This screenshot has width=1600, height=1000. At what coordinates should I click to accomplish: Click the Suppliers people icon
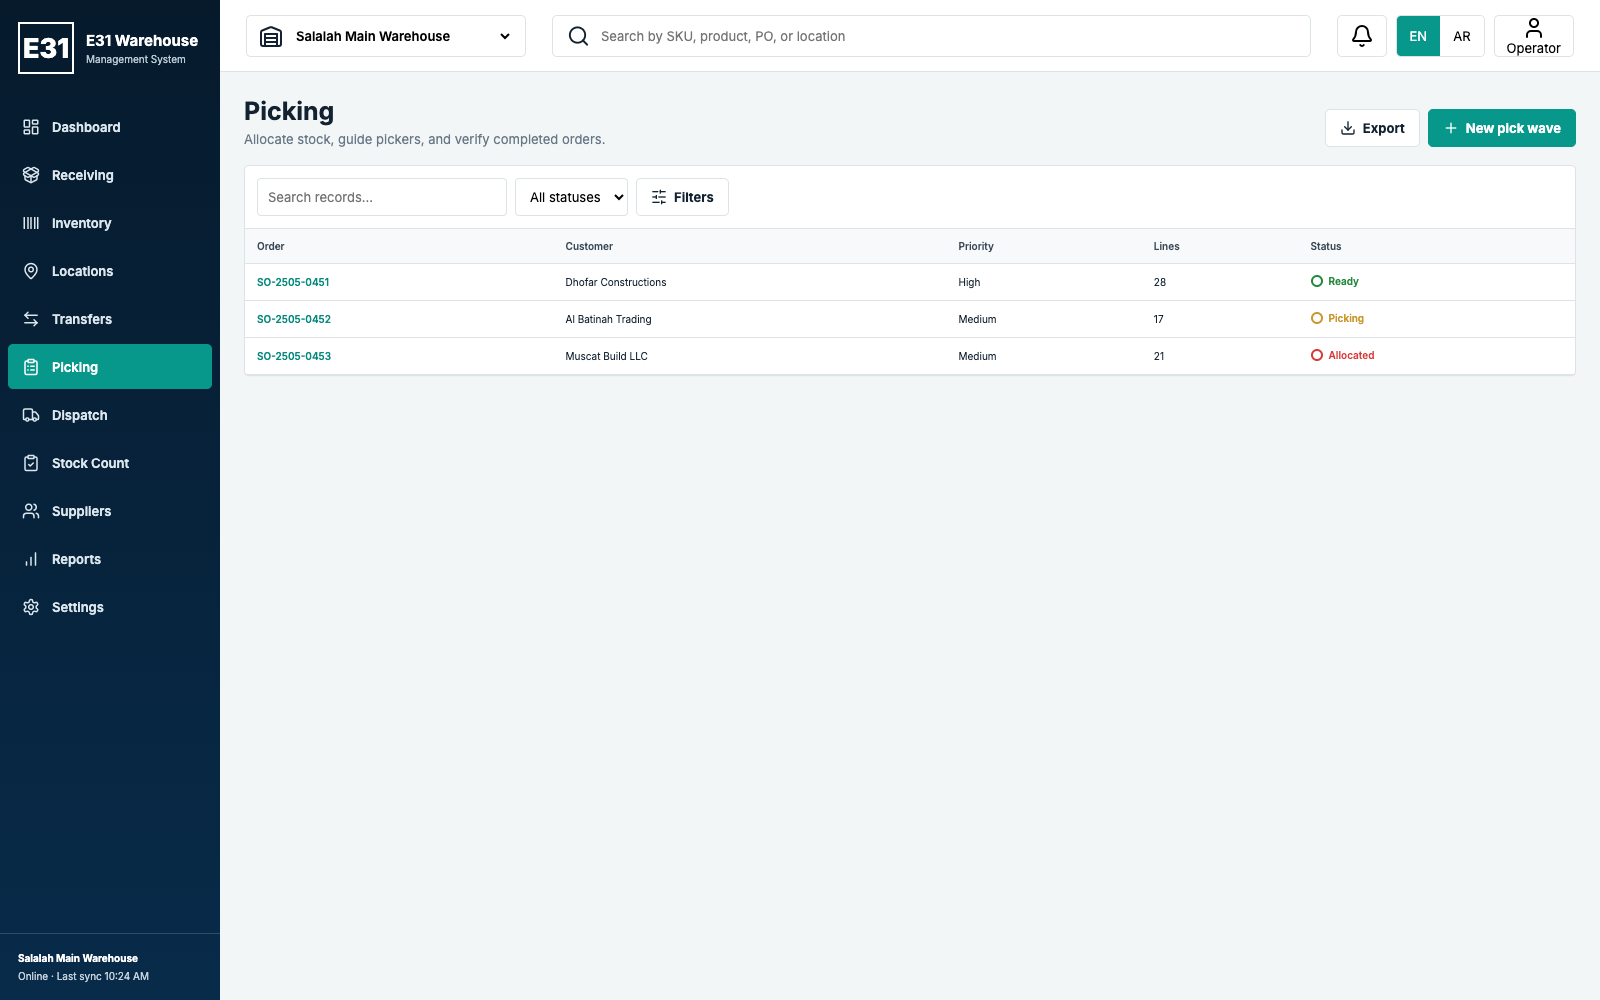click(x=31, y=511)
